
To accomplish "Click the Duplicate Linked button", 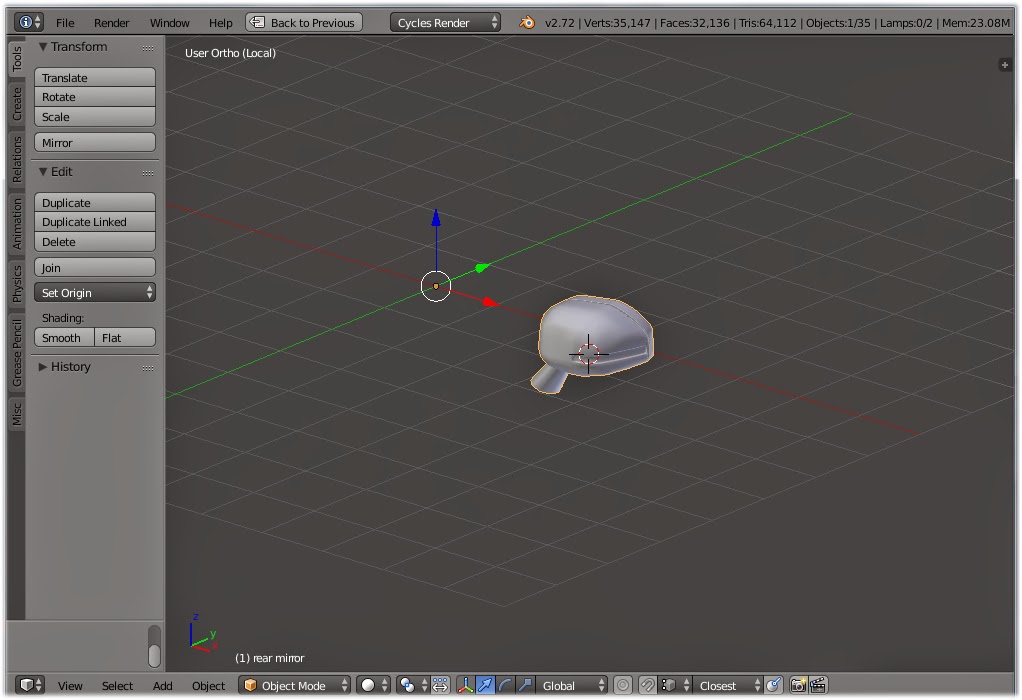I will click(x=94, y=221).
